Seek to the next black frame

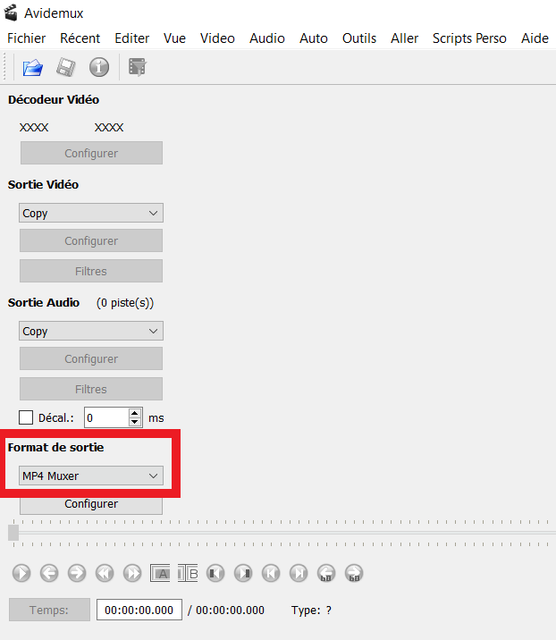click(x=243, y=573)
